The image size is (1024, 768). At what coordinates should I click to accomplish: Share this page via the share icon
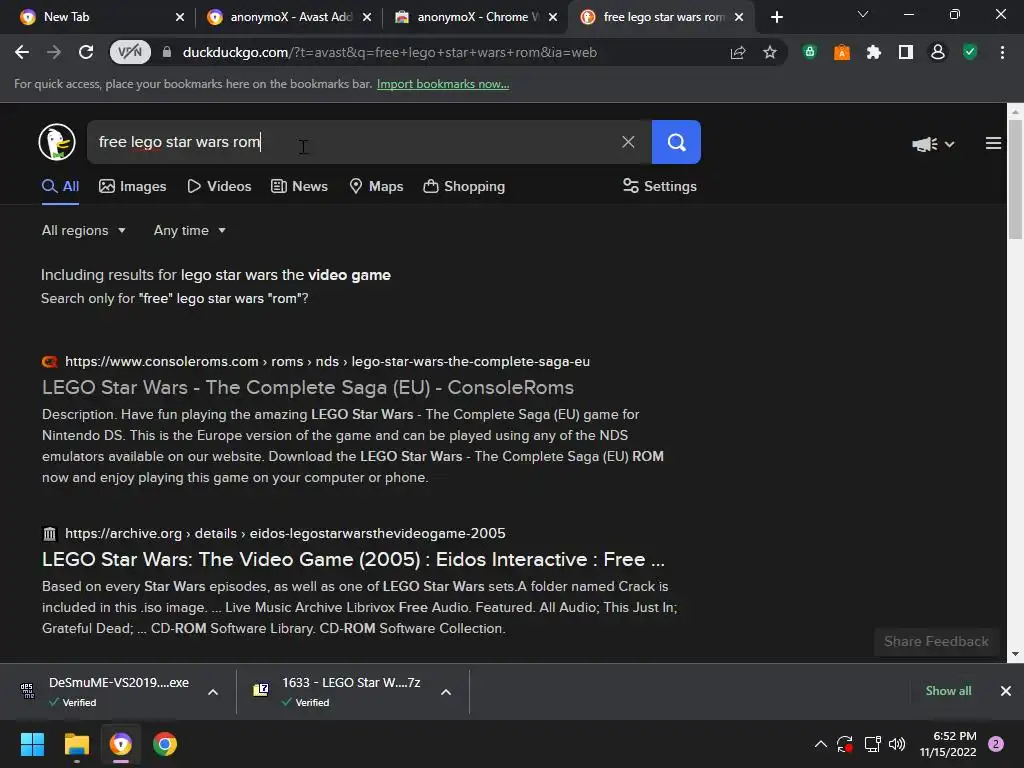coord(738,52)
